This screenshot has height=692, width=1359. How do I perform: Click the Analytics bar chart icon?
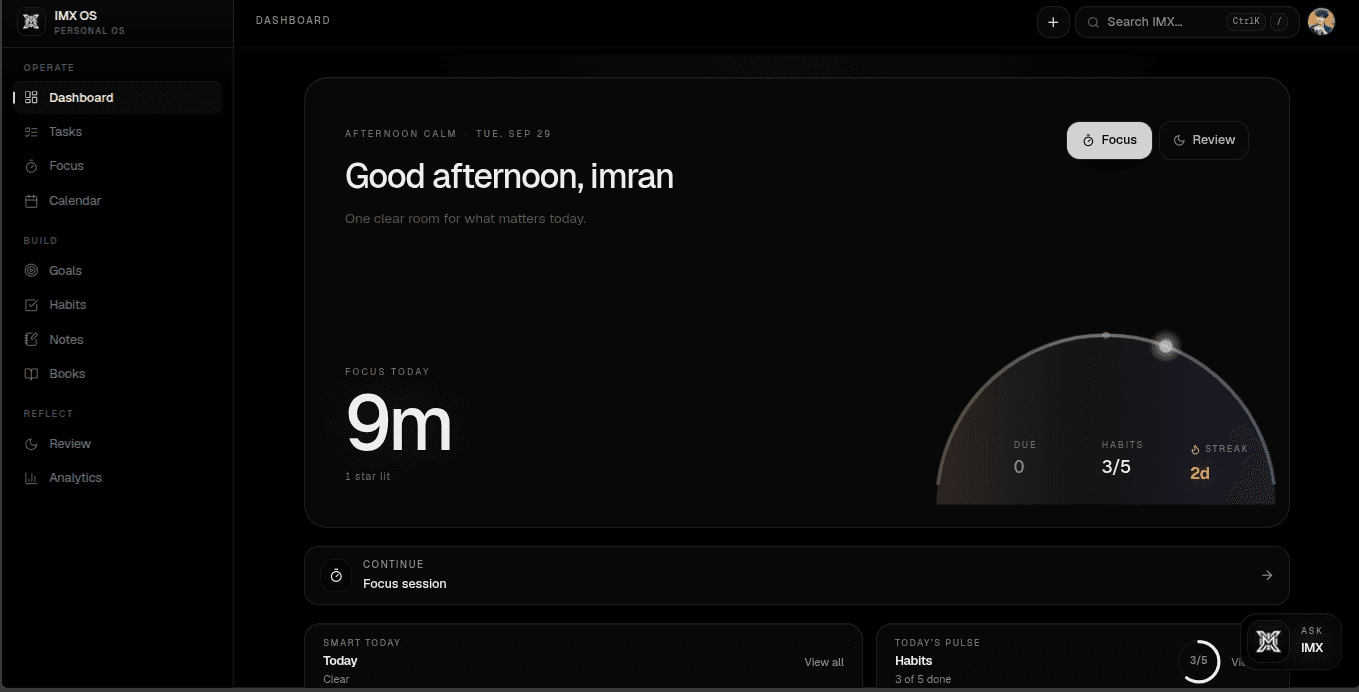coord(31,478)
